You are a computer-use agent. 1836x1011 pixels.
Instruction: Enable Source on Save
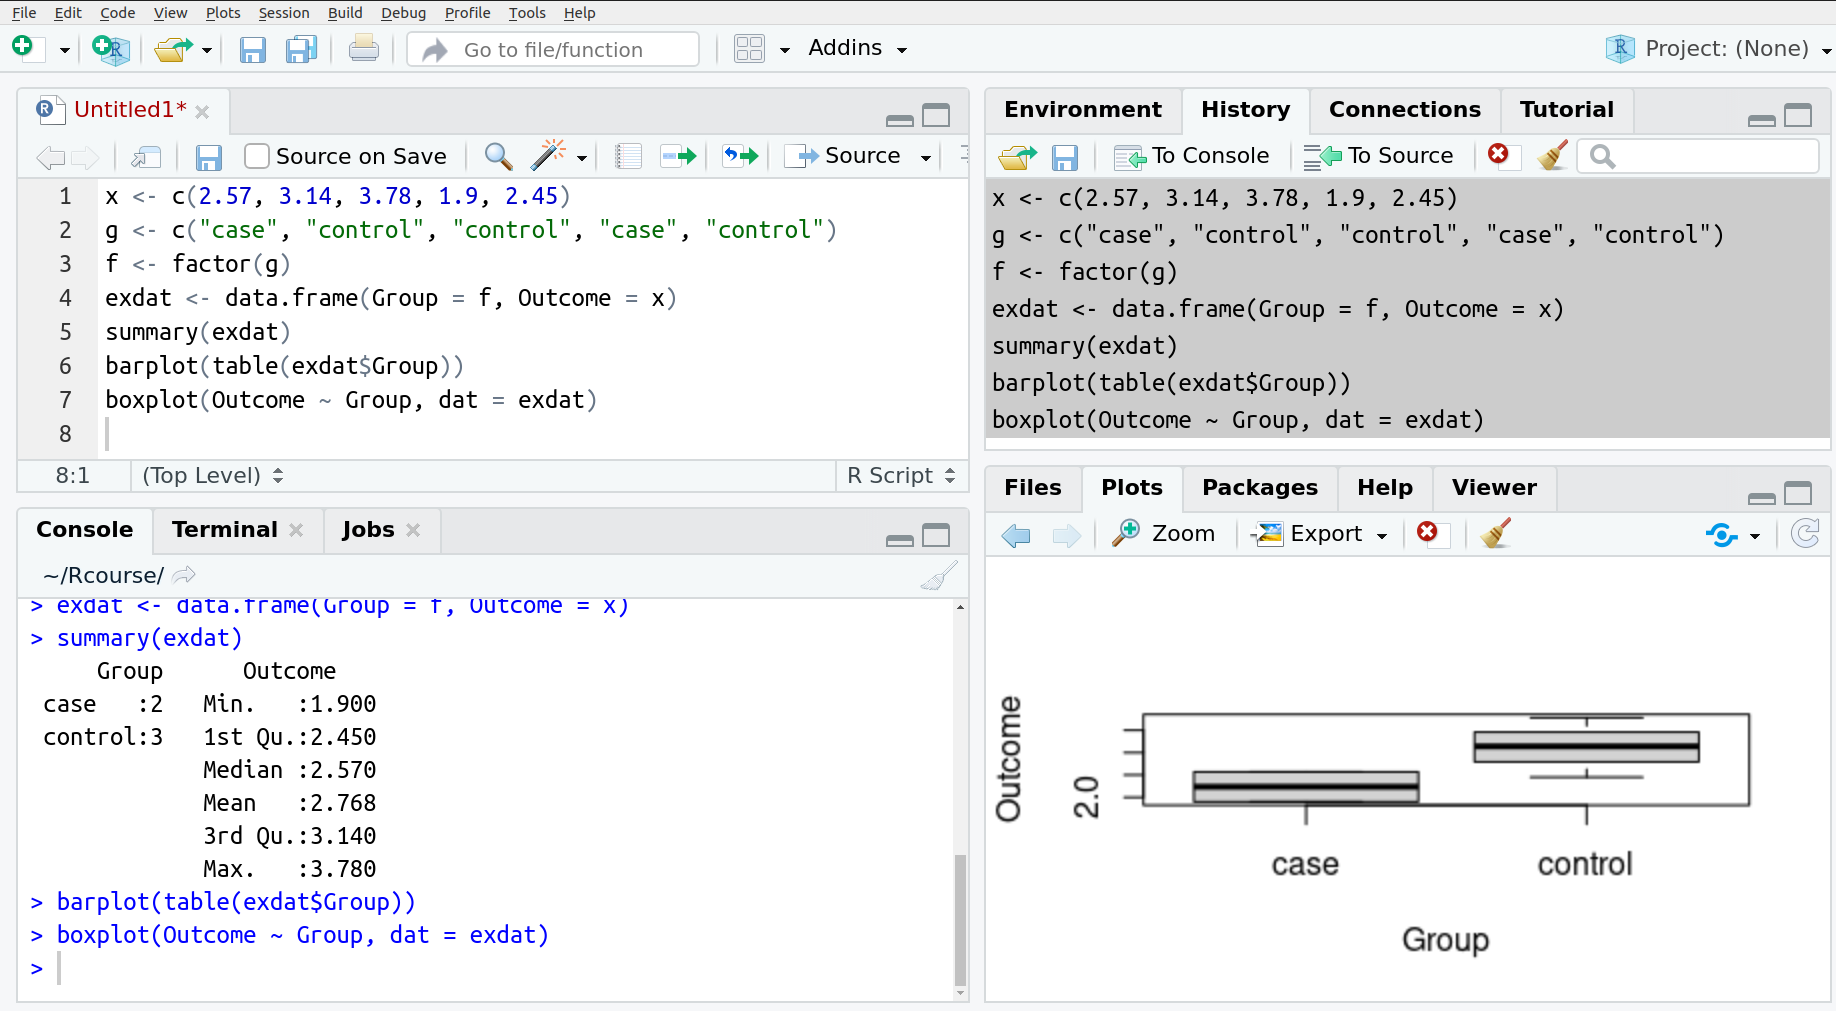pyautogui.click(x=256, y=156)
